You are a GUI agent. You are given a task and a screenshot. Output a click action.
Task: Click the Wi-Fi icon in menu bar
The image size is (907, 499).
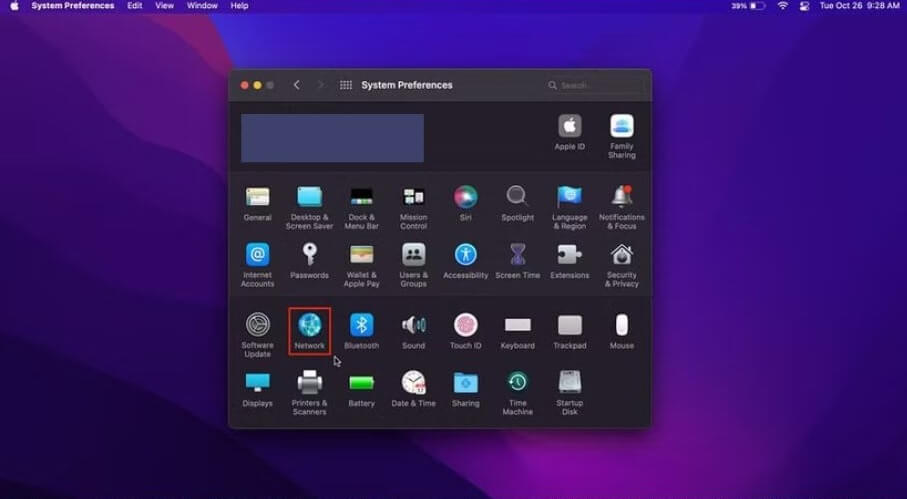click(782, 6)
